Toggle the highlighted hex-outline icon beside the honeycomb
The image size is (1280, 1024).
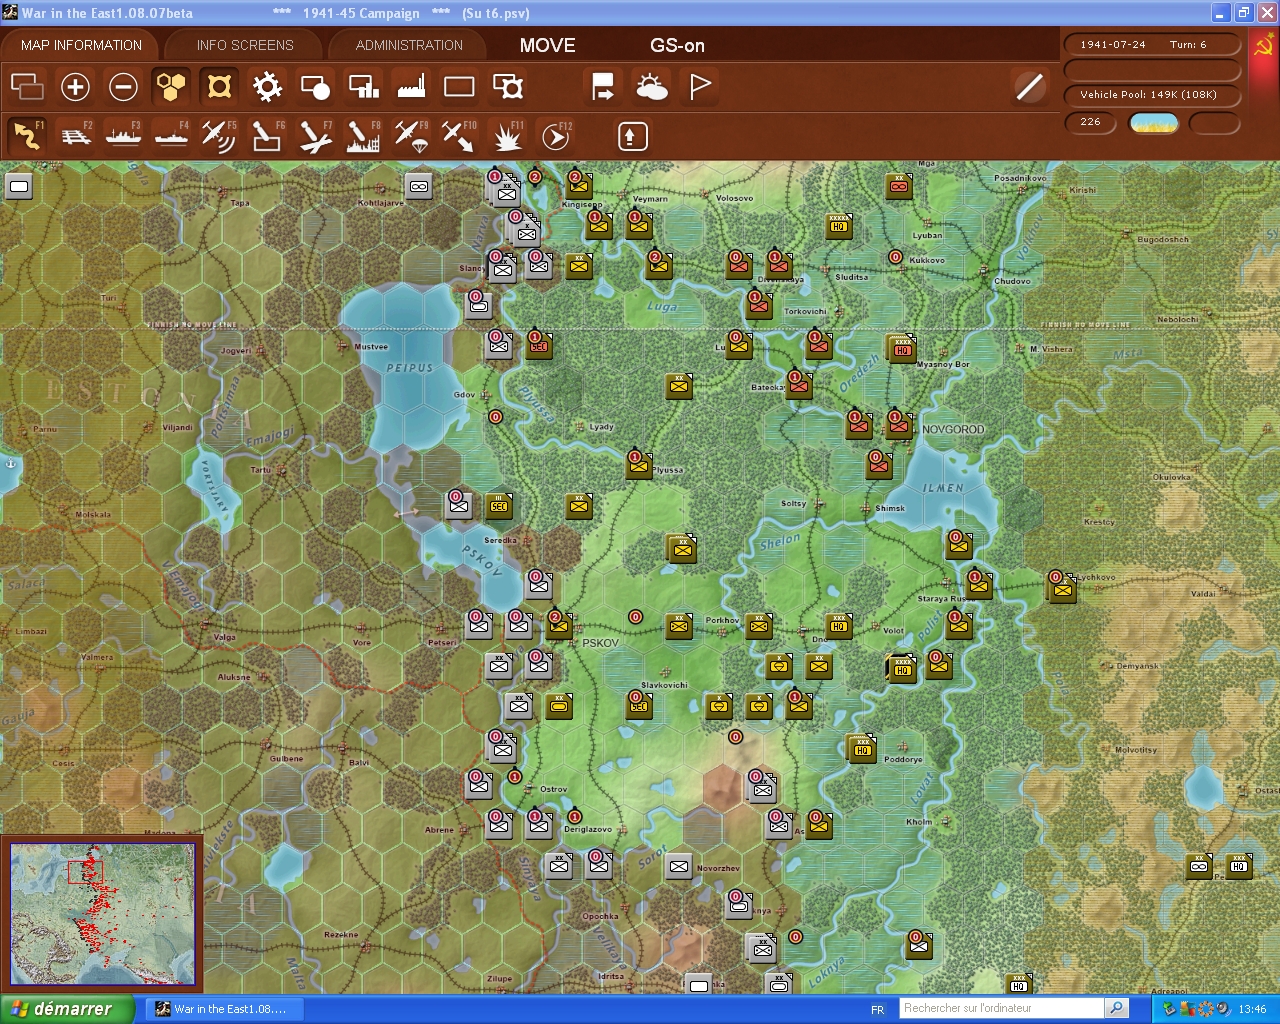click(219, 87)
